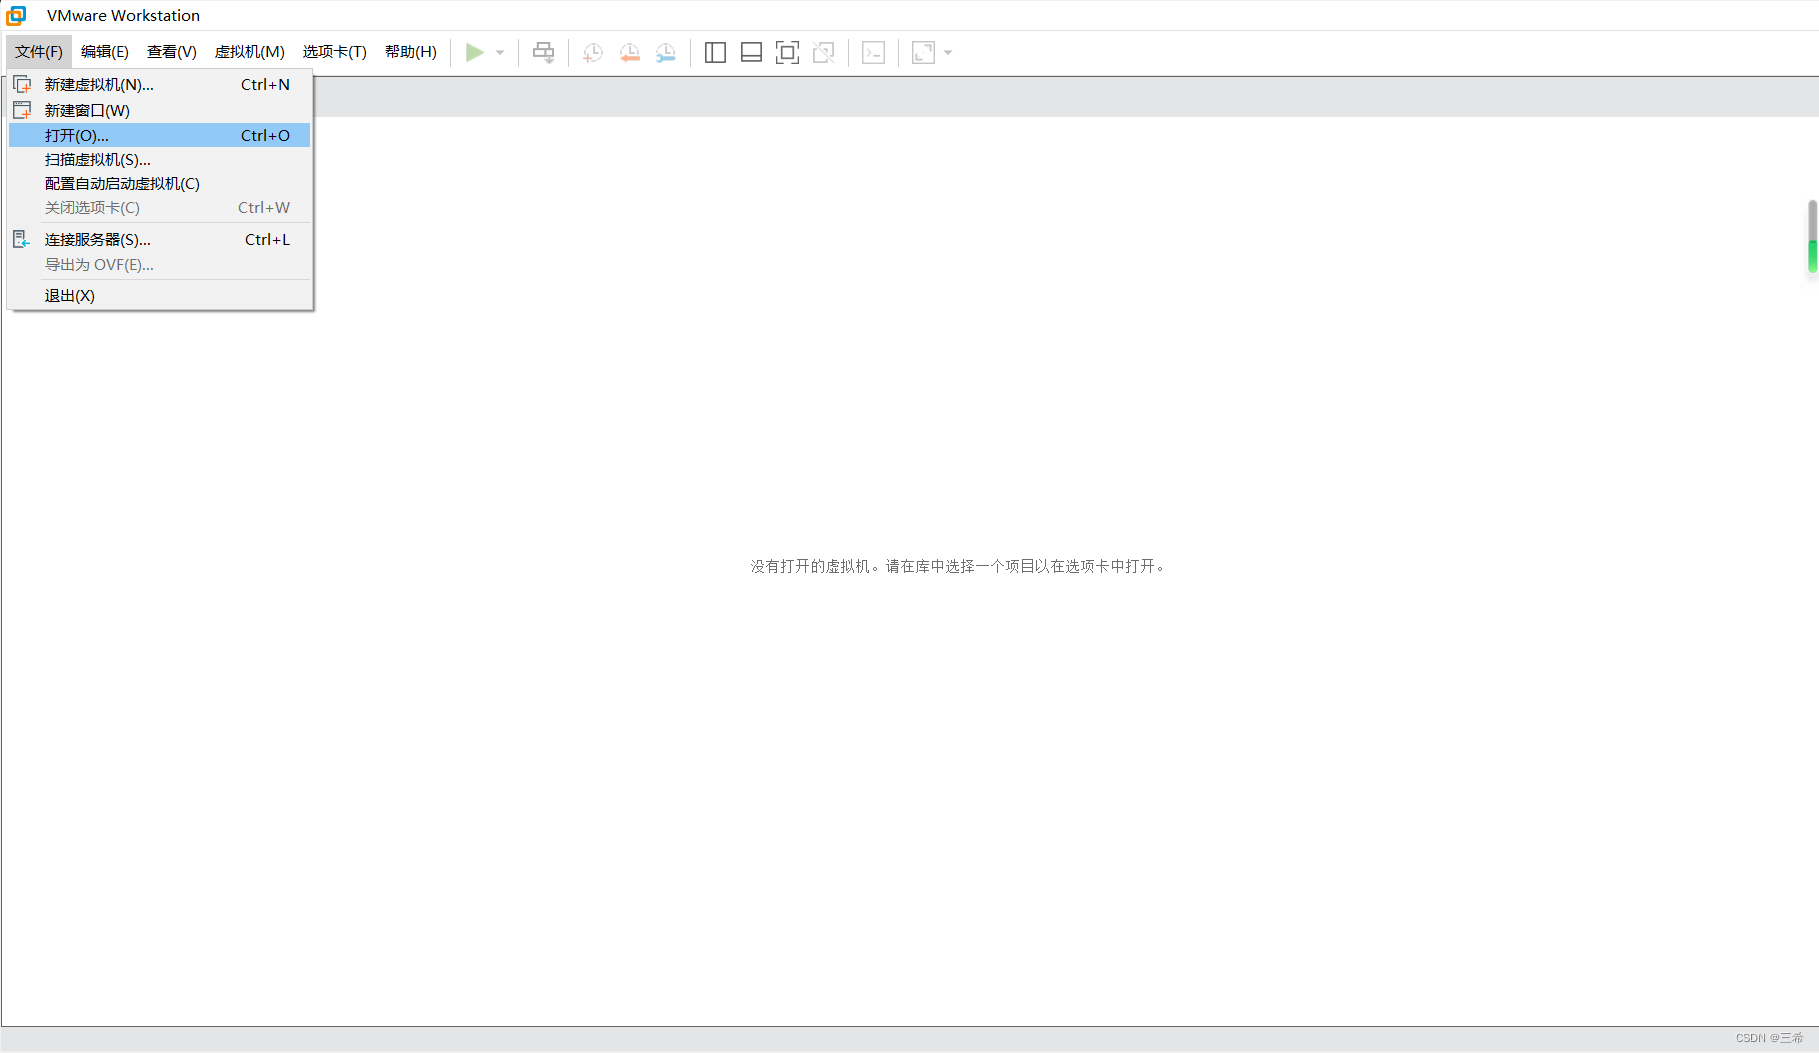Screen dimensions: 1819x1053
Task: Choose 扫描虚拟机(S)... menu entry
Action: click(160, 159)
